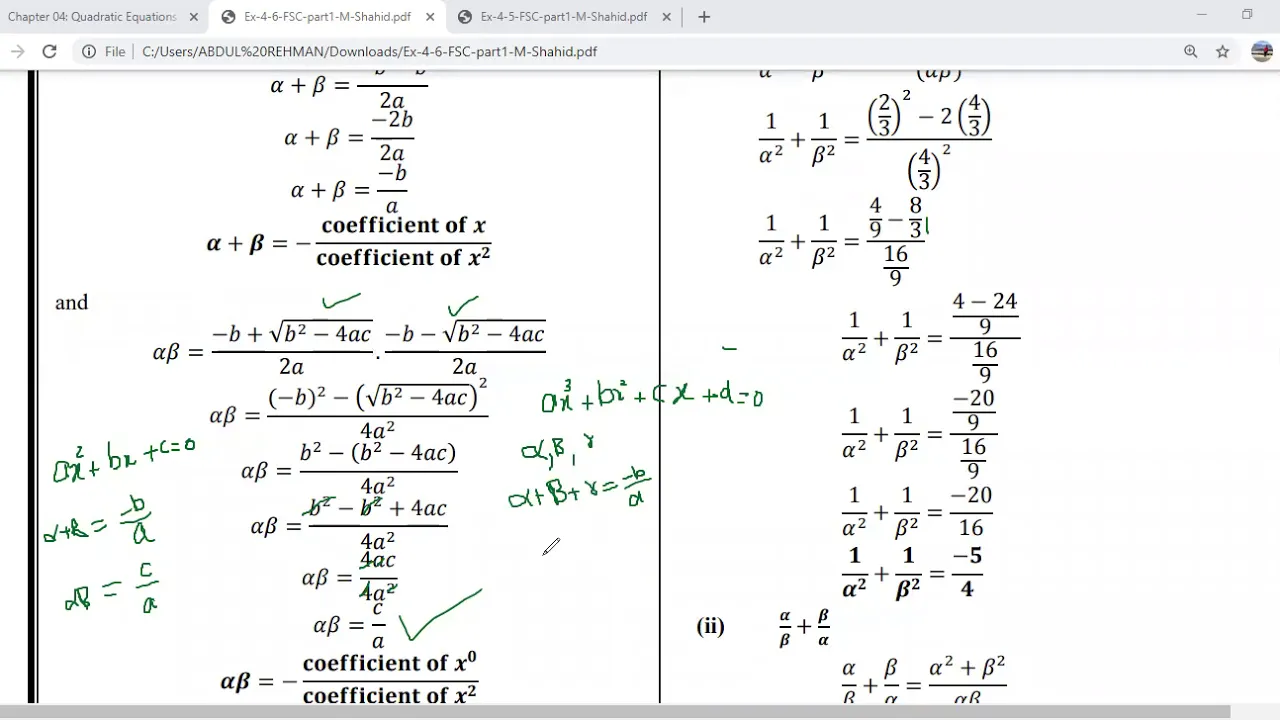The width and height of the screenshot is (1280, 720).
Task: Switch to Chapter 04: Quadratic Equations tab
Action: tap(92, 17)
